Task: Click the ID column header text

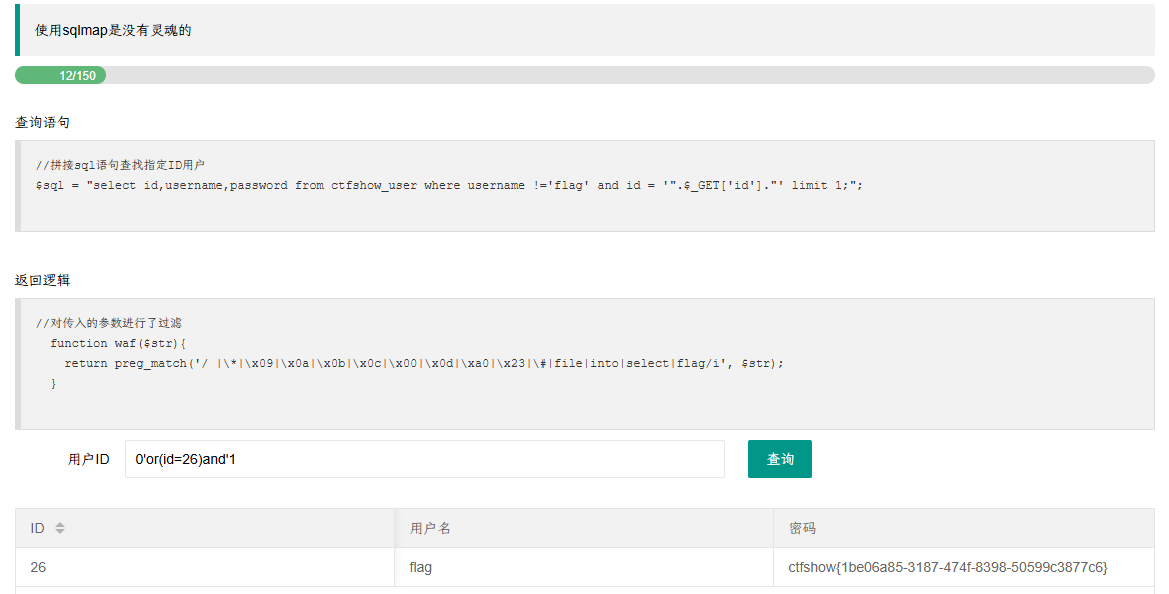Action: [37, 528]
